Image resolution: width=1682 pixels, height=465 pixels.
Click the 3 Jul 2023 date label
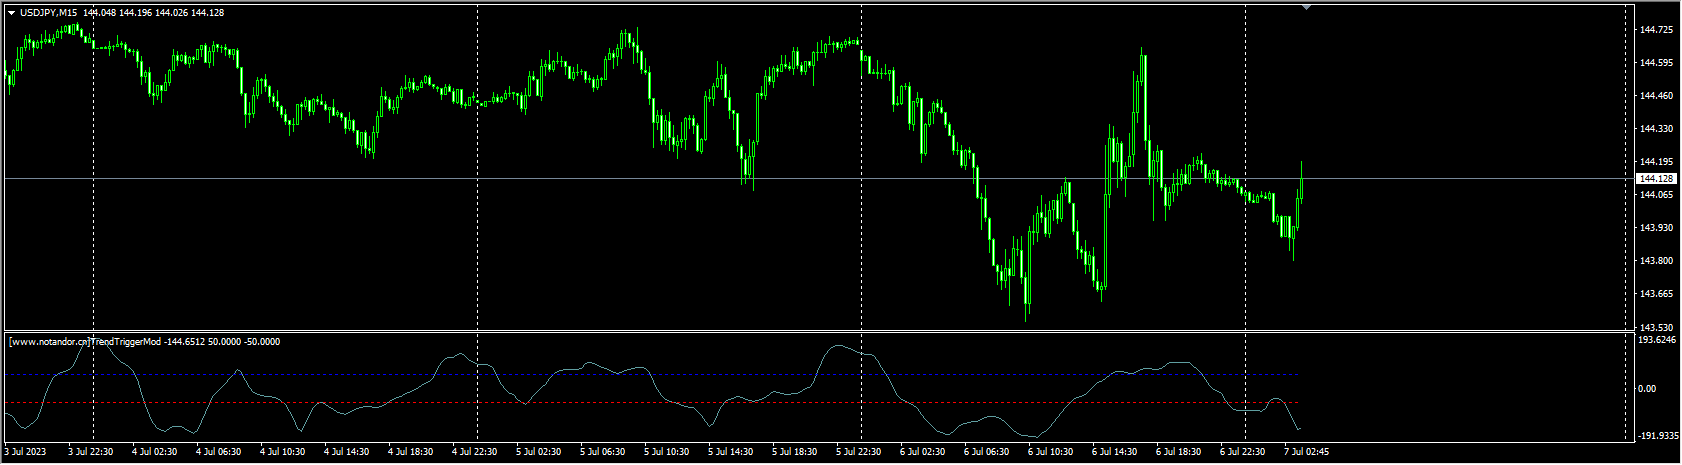pyautogui.click(x=26, y=452)
